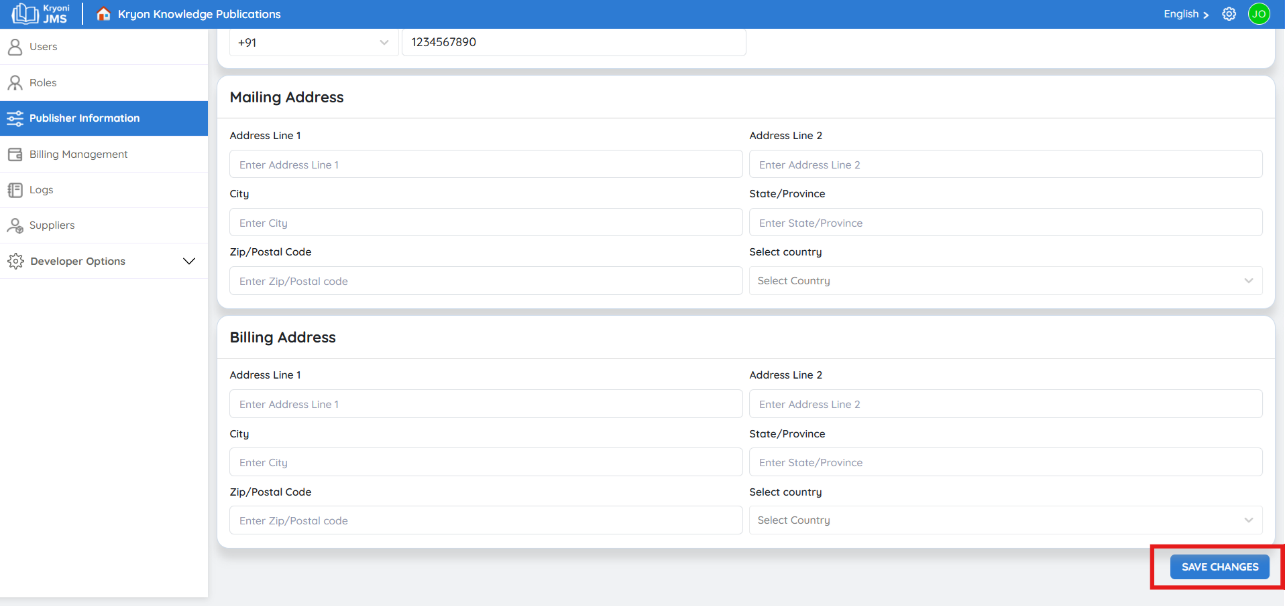The height and width of the screenshot is (606, 1285).
Task: Open Billing Address Select Country dropdown
Action: (1006, 520)
